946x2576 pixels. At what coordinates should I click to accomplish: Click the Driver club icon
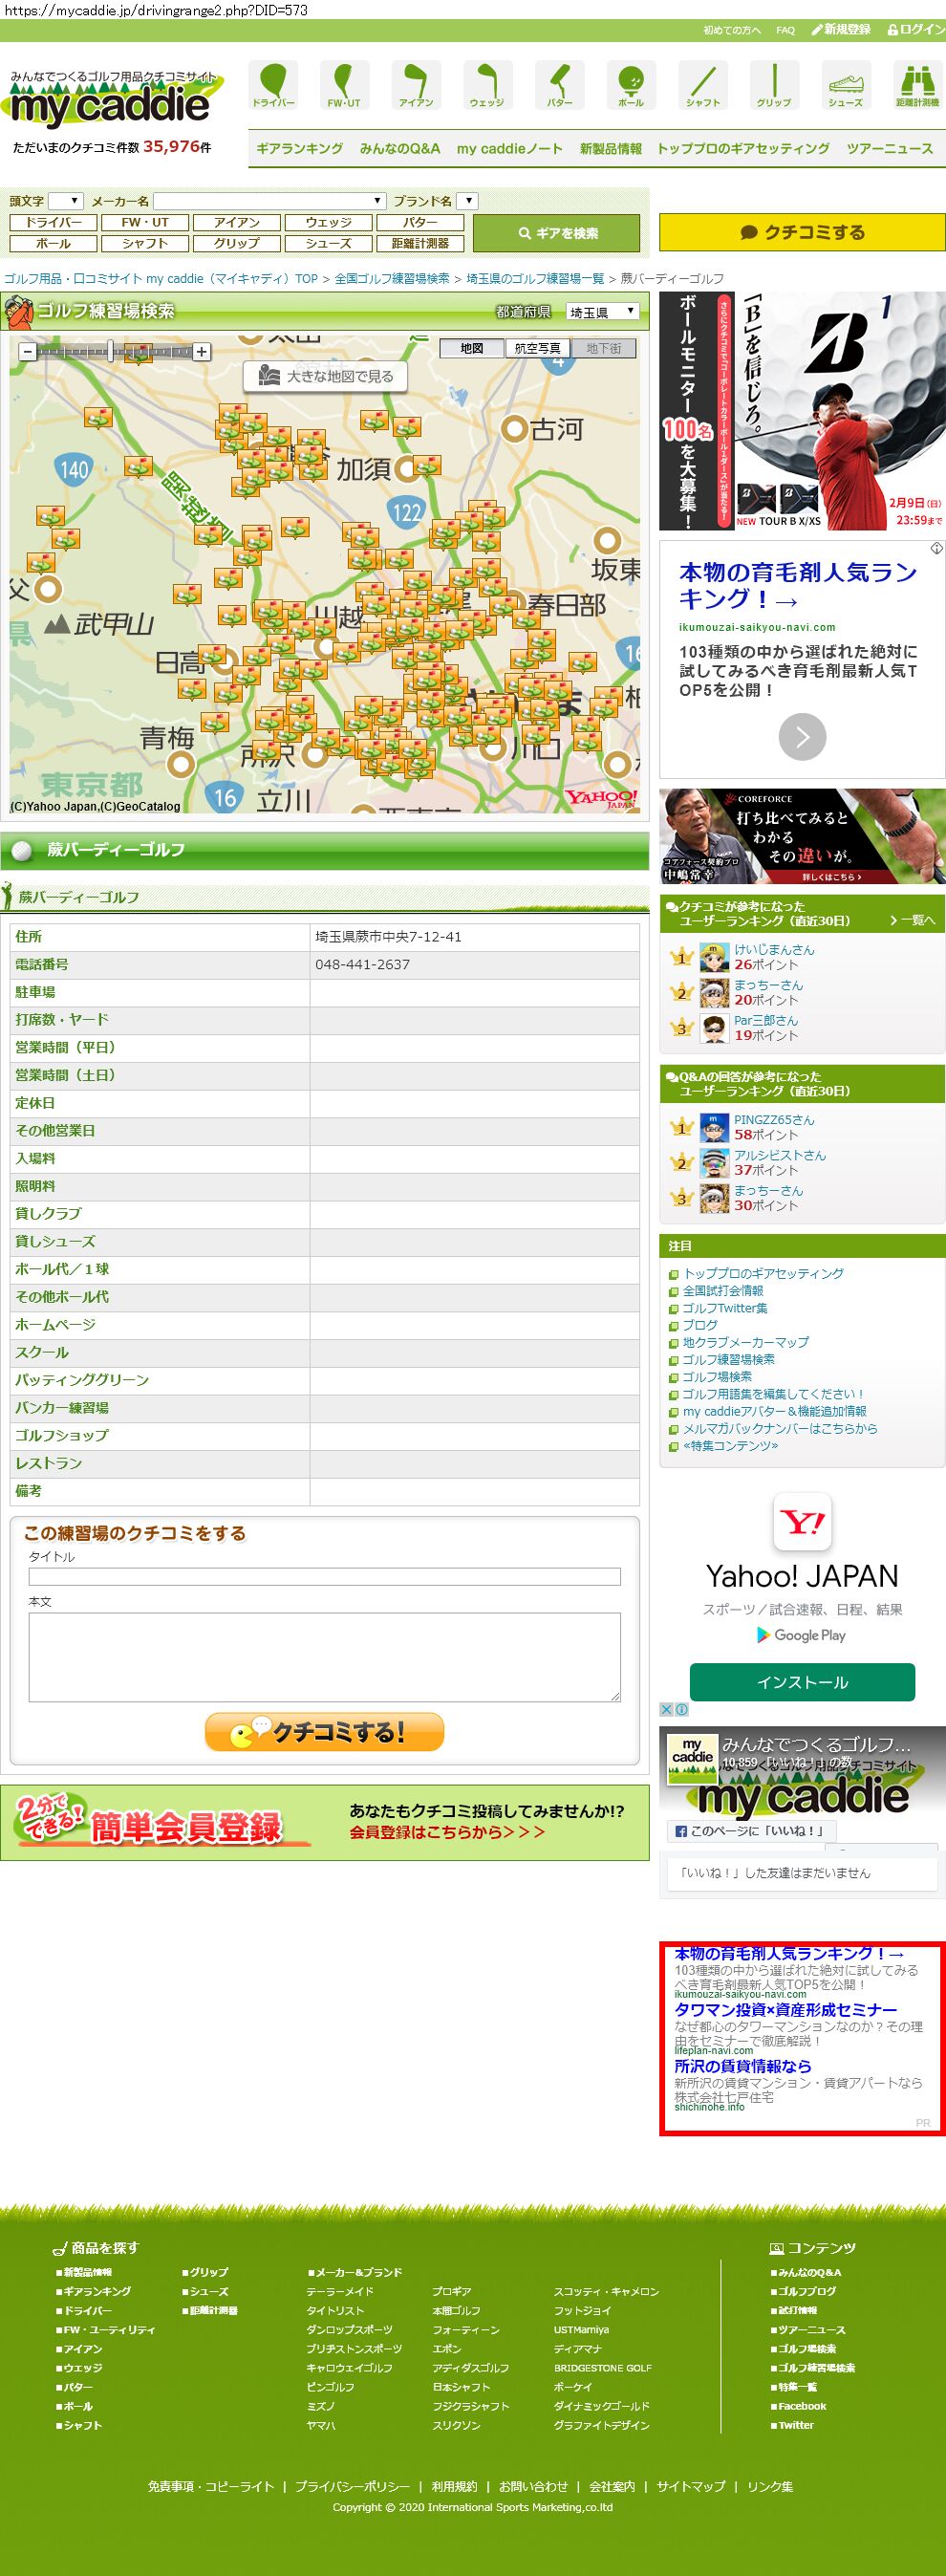coord(273,84)
